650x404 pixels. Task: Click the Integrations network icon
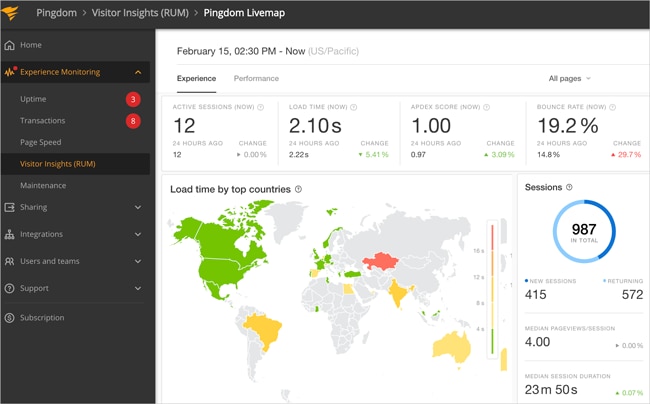pyautogui.click(x=9, y=235)
